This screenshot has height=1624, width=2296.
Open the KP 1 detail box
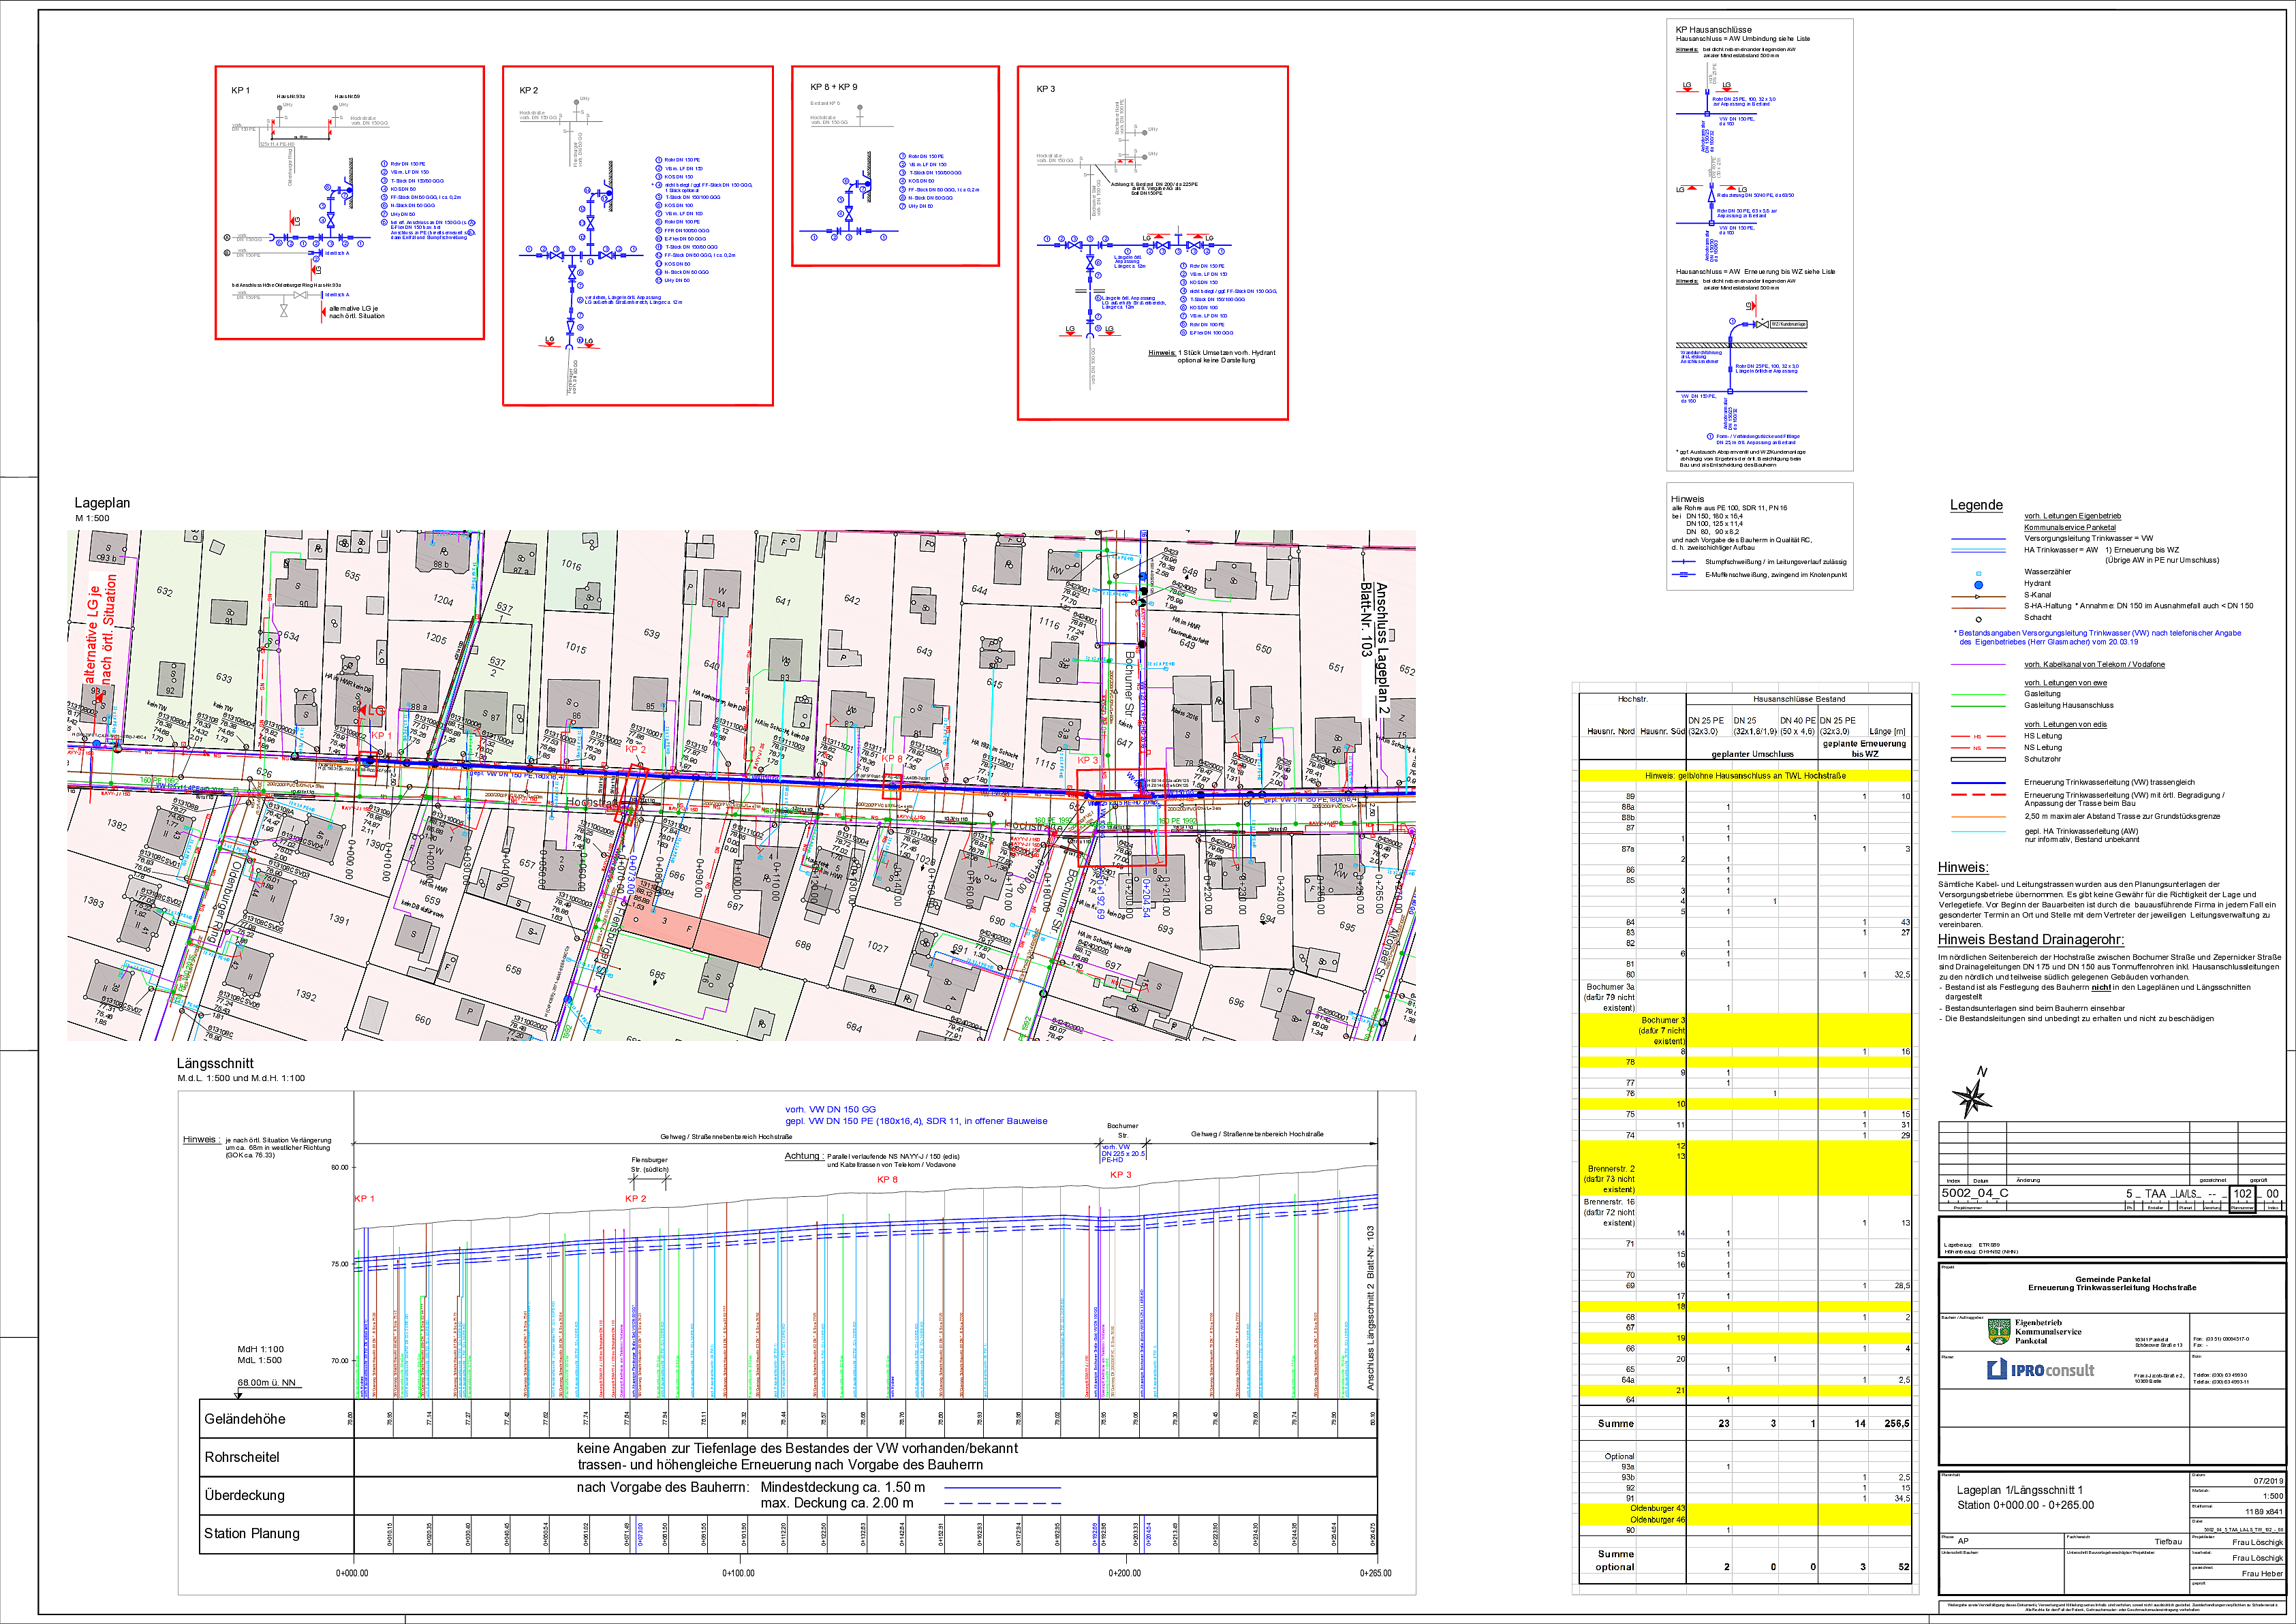[x=349, y=203]
